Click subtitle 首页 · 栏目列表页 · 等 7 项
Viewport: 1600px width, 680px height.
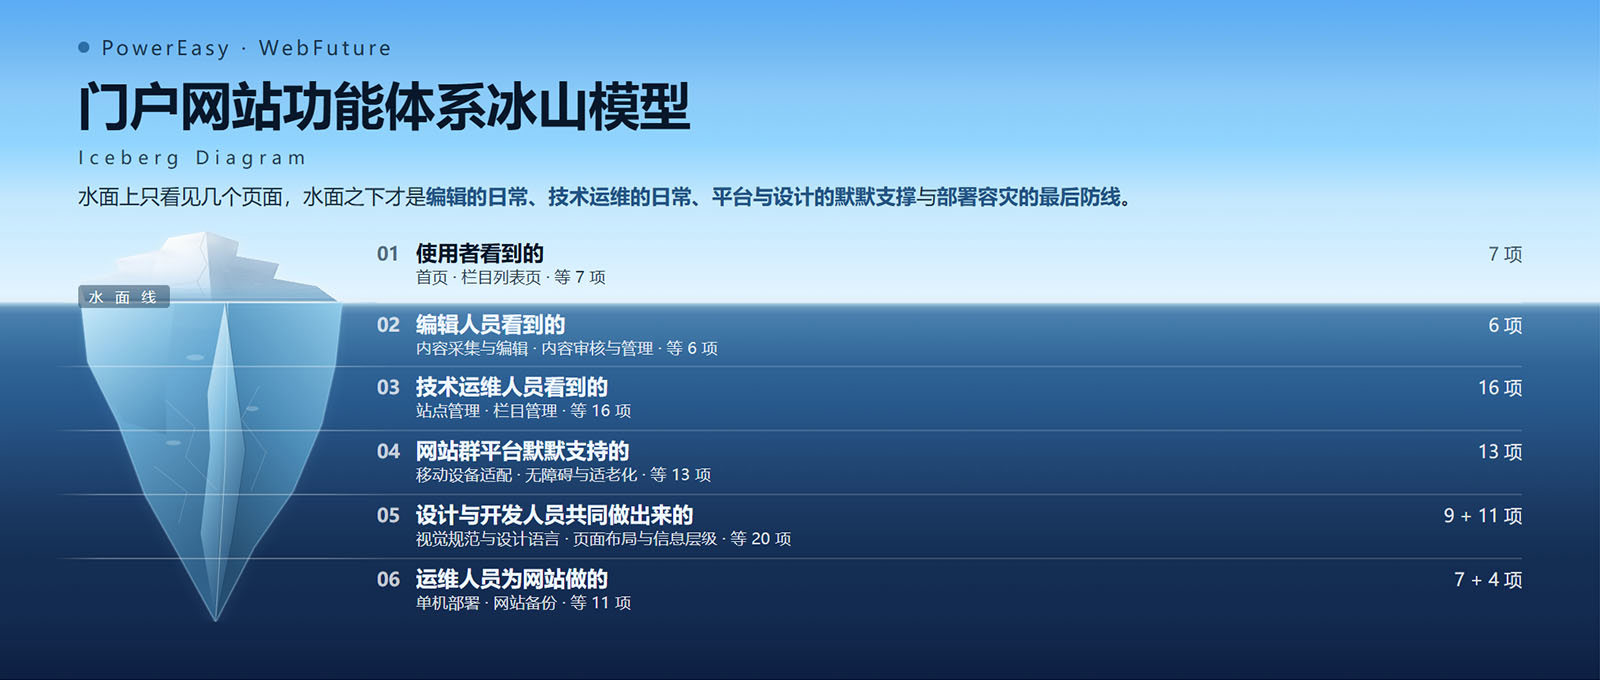[x=511, y=277]
